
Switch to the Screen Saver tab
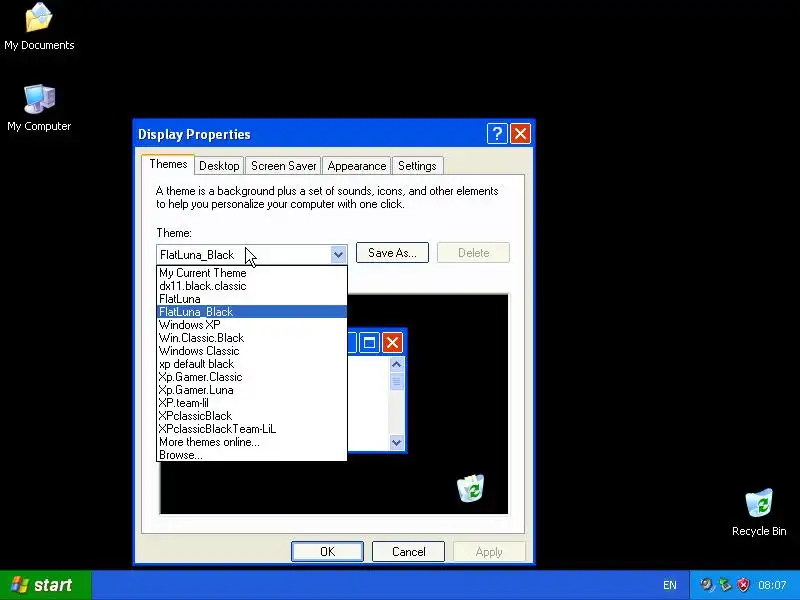[x=284, y=166]
